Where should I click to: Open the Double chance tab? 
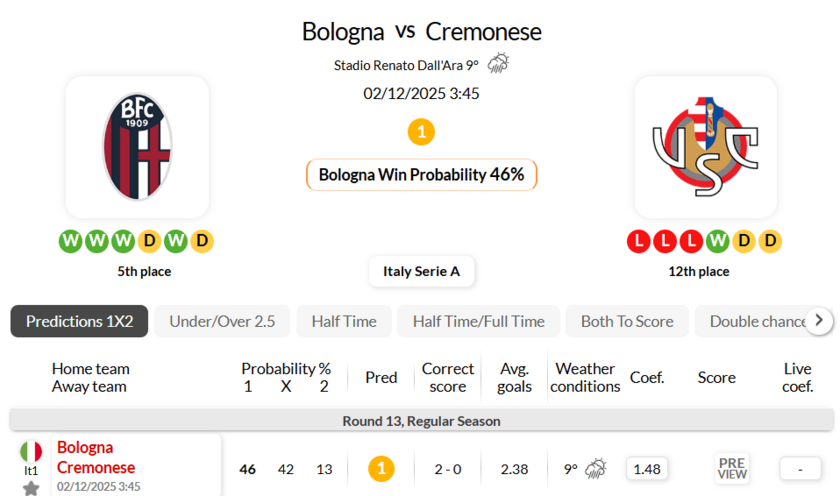[755, 321]
